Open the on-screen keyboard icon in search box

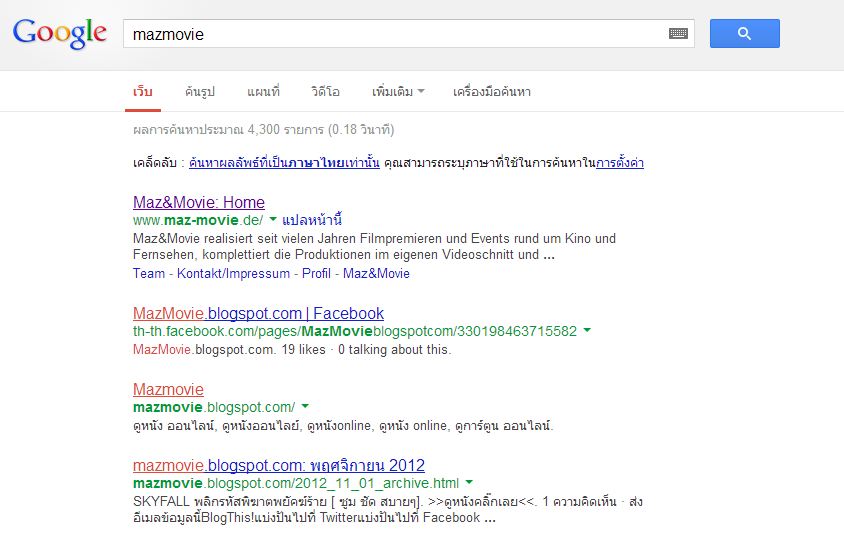coord(678,34)
